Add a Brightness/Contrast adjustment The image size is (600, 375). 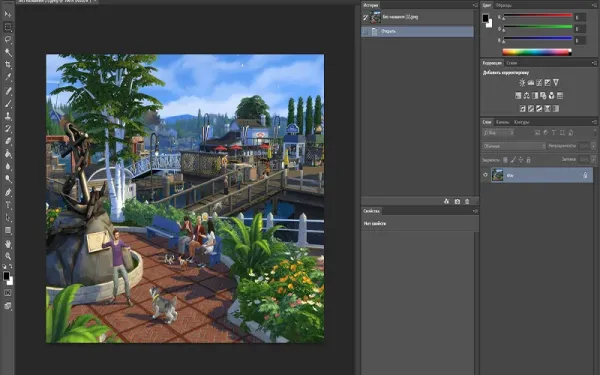[522, 82]
